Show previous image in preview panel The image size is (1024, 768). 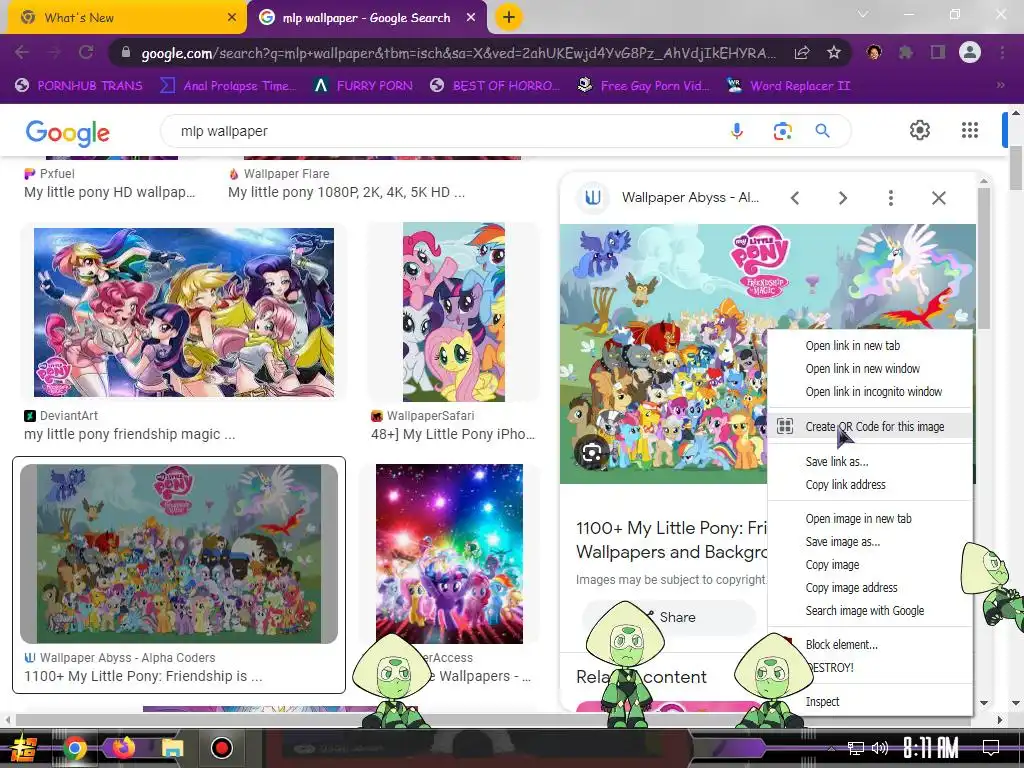point(795,198)
